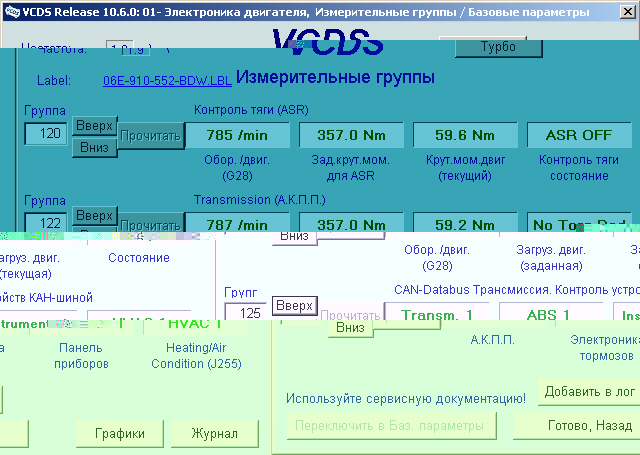
Task: Click the Измерительные группы heading
Action: pos(336,77)
